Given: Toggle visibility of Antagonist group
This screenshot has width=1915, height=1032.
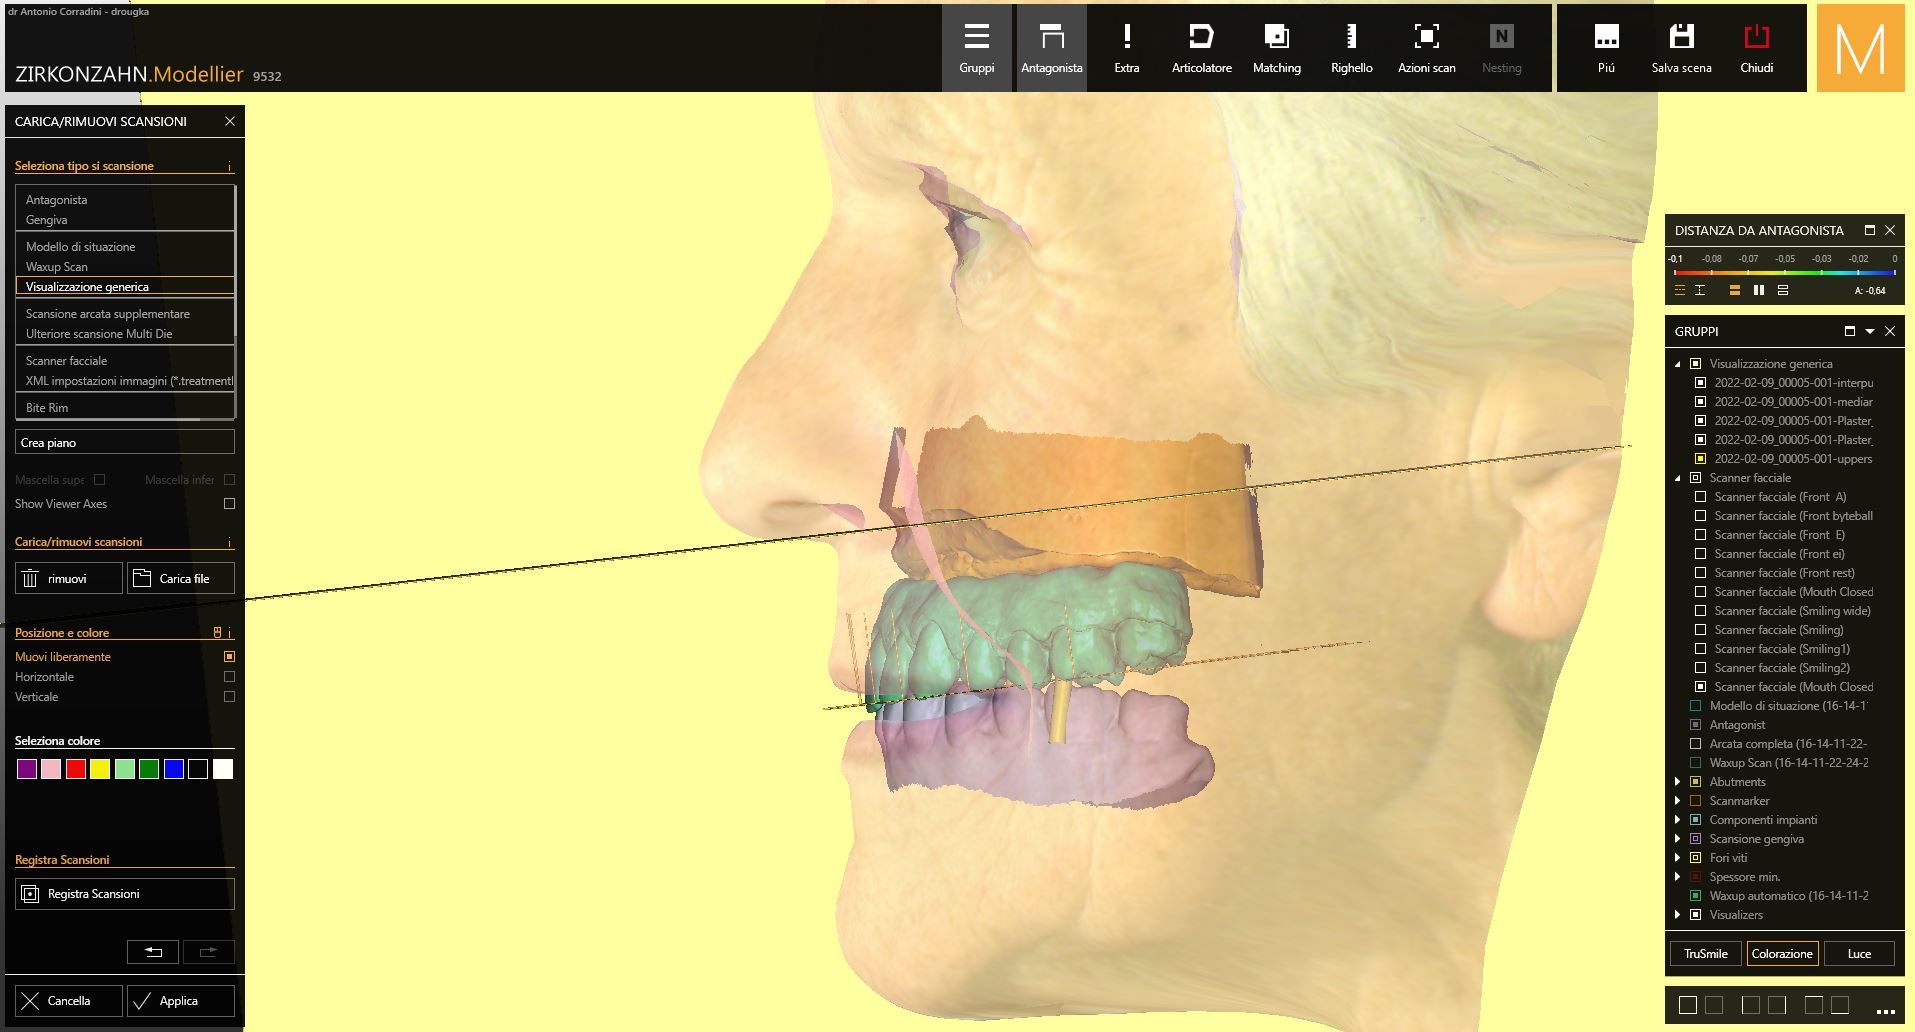Looking at the screenshot, I should click(1695, 725).
